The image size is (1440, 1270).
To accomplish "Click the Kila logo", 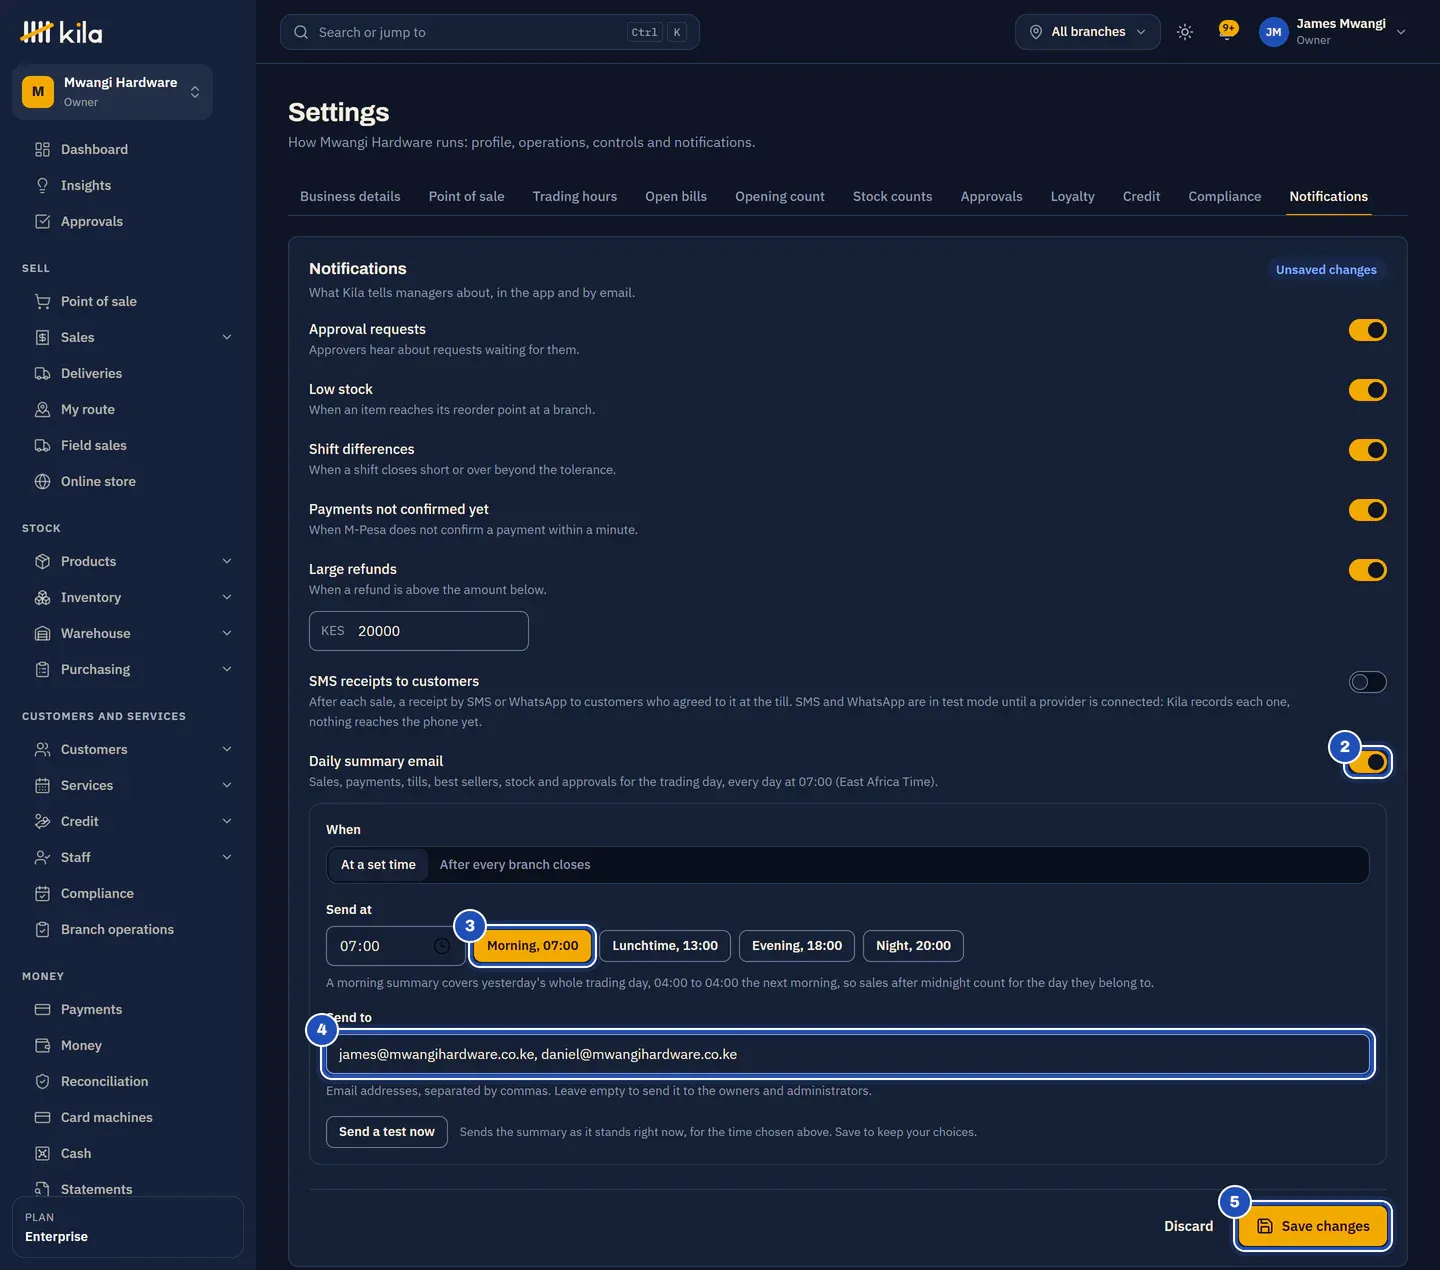I will 61,32.
